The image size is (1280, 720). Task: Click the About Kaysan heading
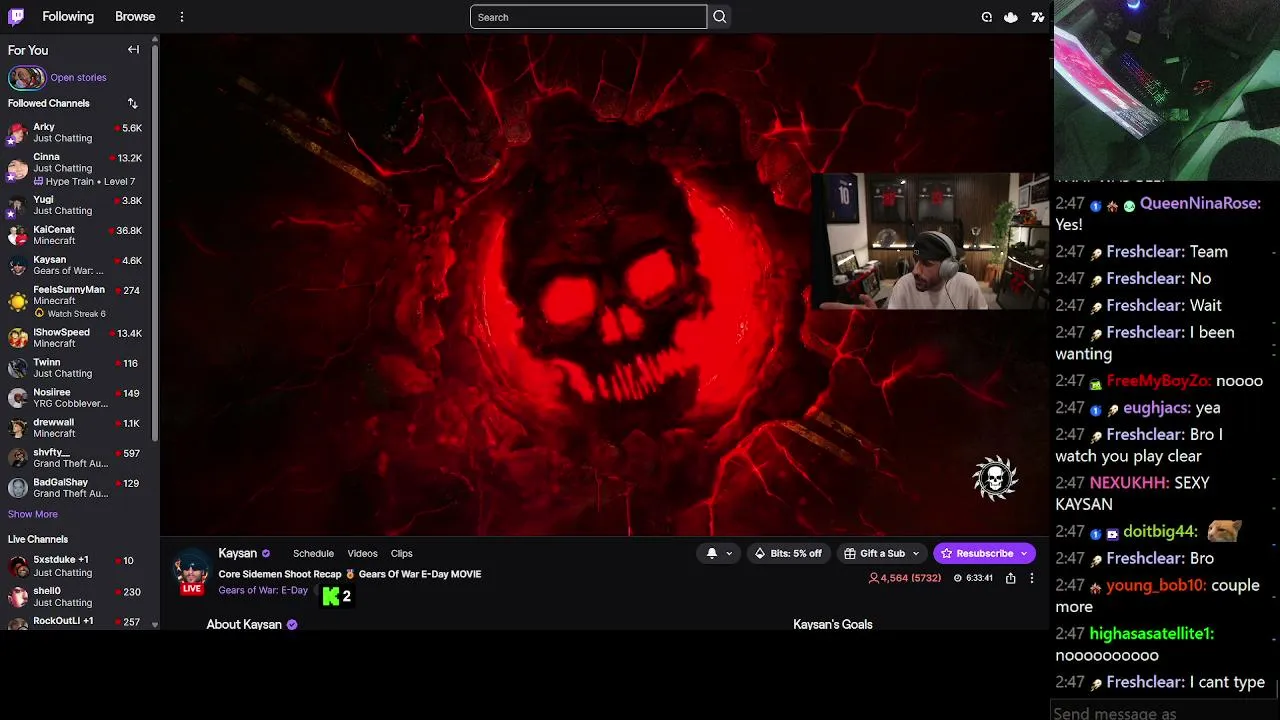click(244, 624)
